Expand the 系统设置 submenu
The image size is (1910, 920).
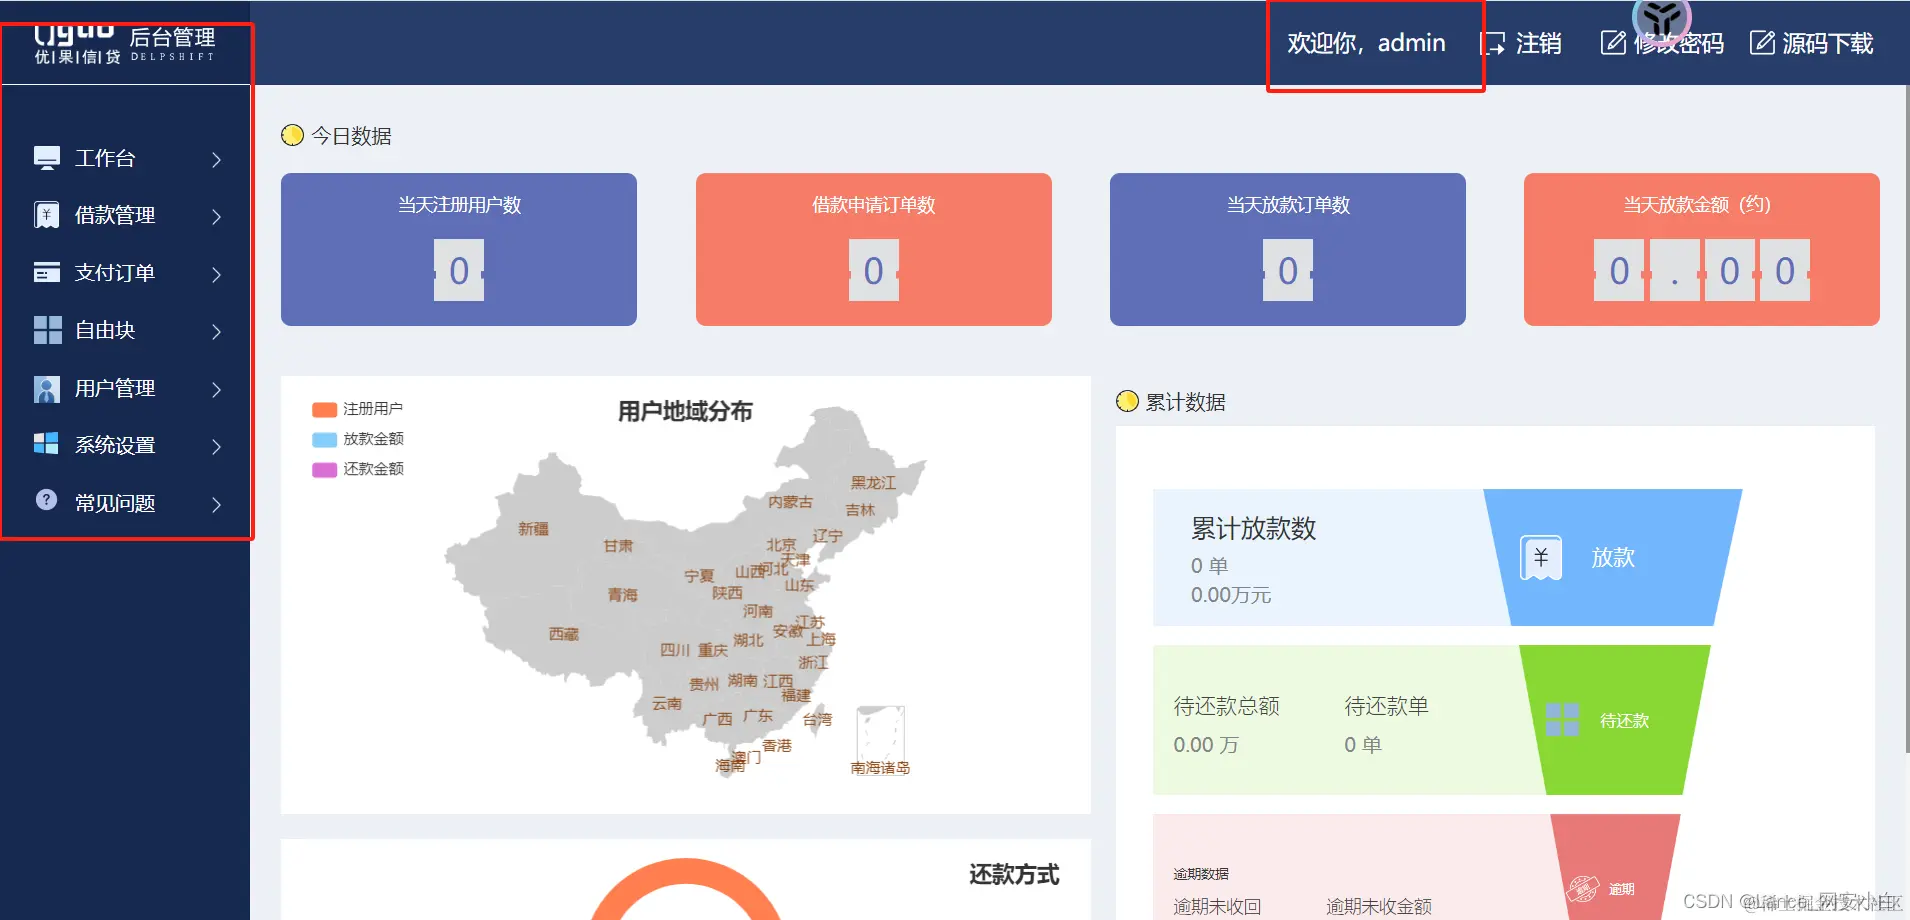pos(216,446)
